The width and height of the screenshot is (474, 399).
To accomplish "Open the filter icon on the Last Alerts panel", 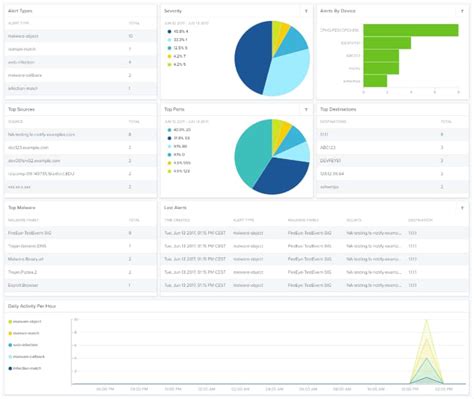I will pos(462,208).
